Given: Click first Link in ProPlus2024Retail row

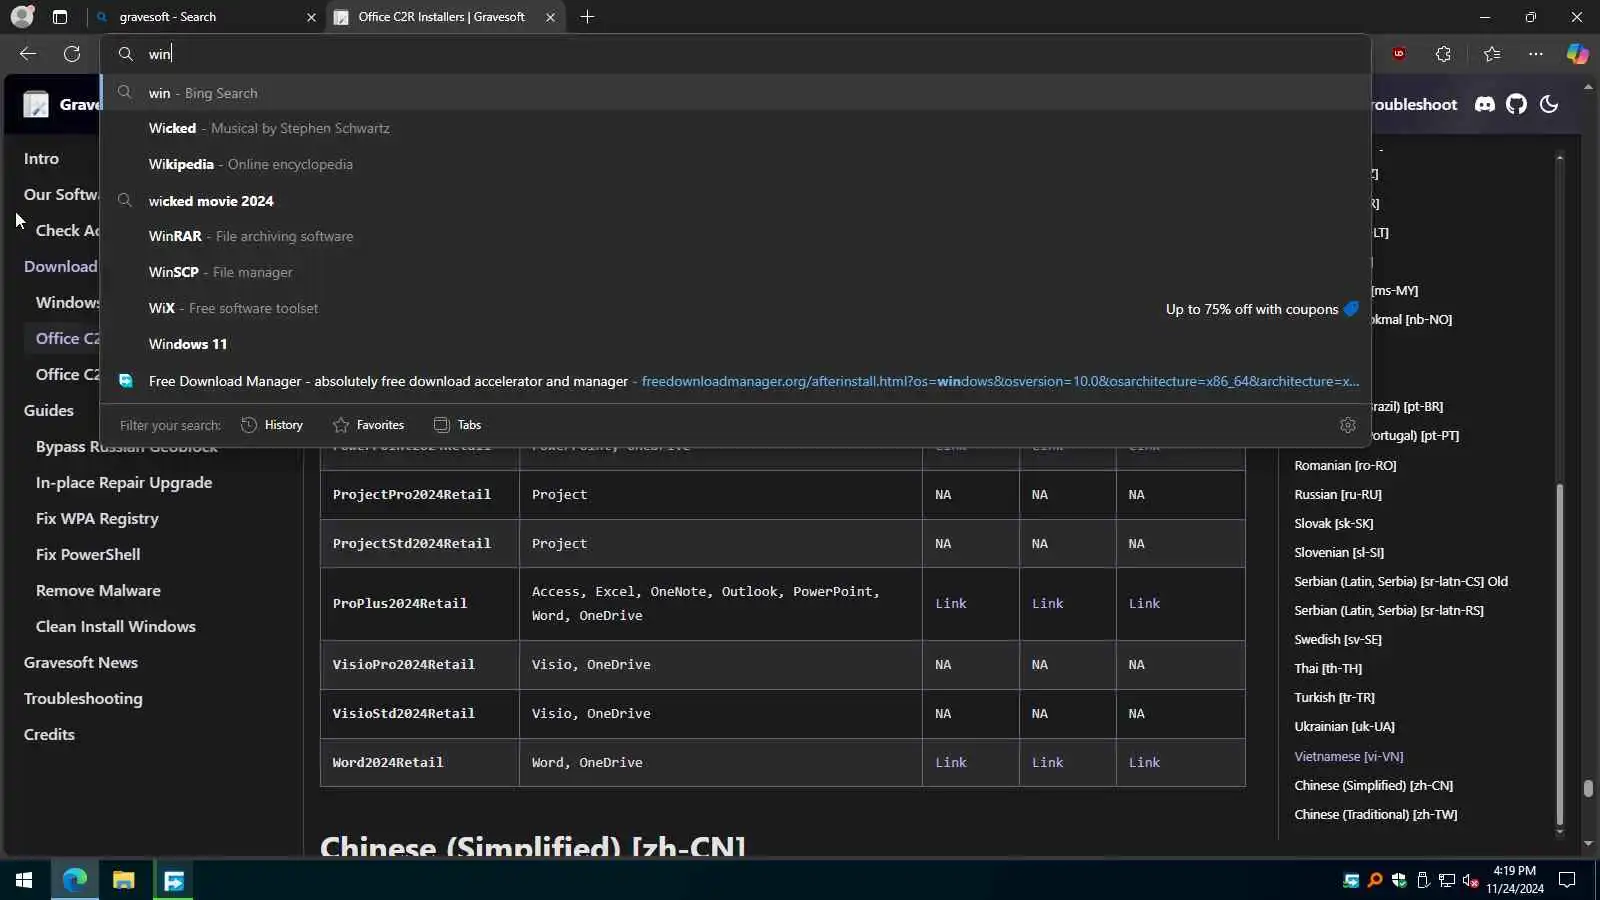Looking at the screenshot, I should 951,603.
